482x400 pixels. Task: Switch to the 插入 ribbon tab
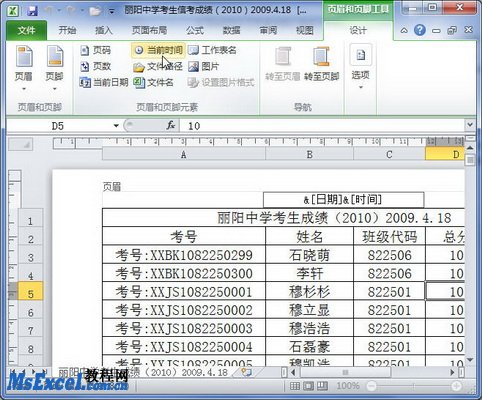[x=104, y=30]
